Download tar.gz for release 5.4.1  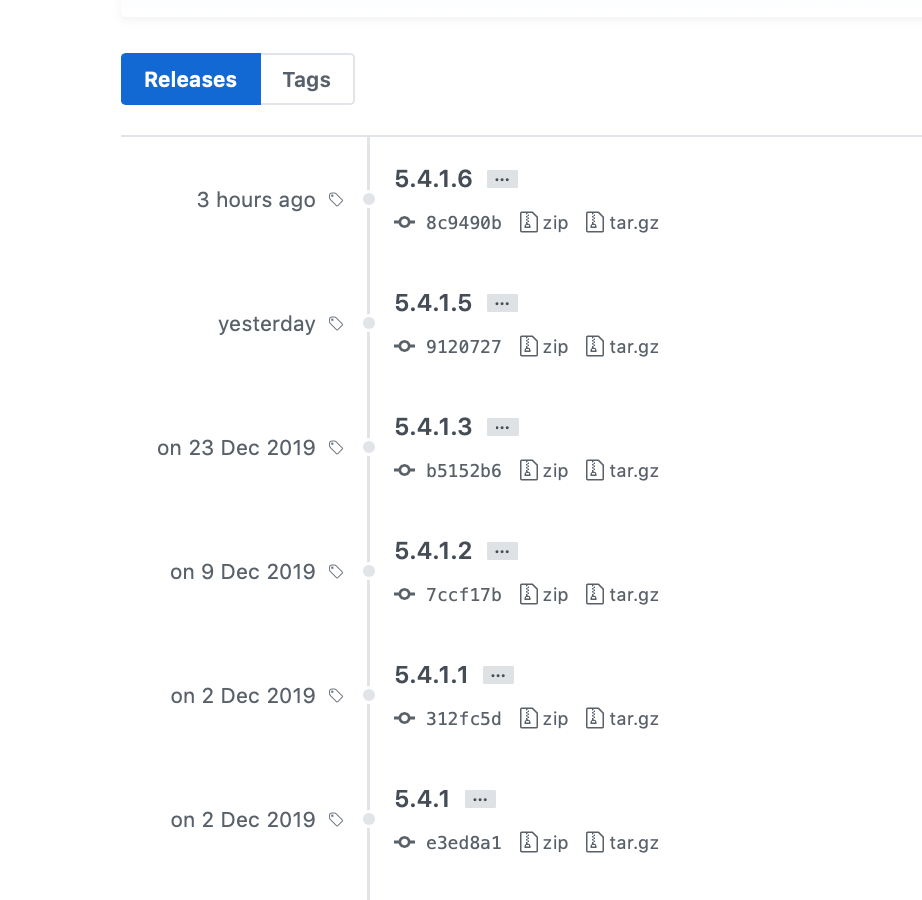point(622,843)
